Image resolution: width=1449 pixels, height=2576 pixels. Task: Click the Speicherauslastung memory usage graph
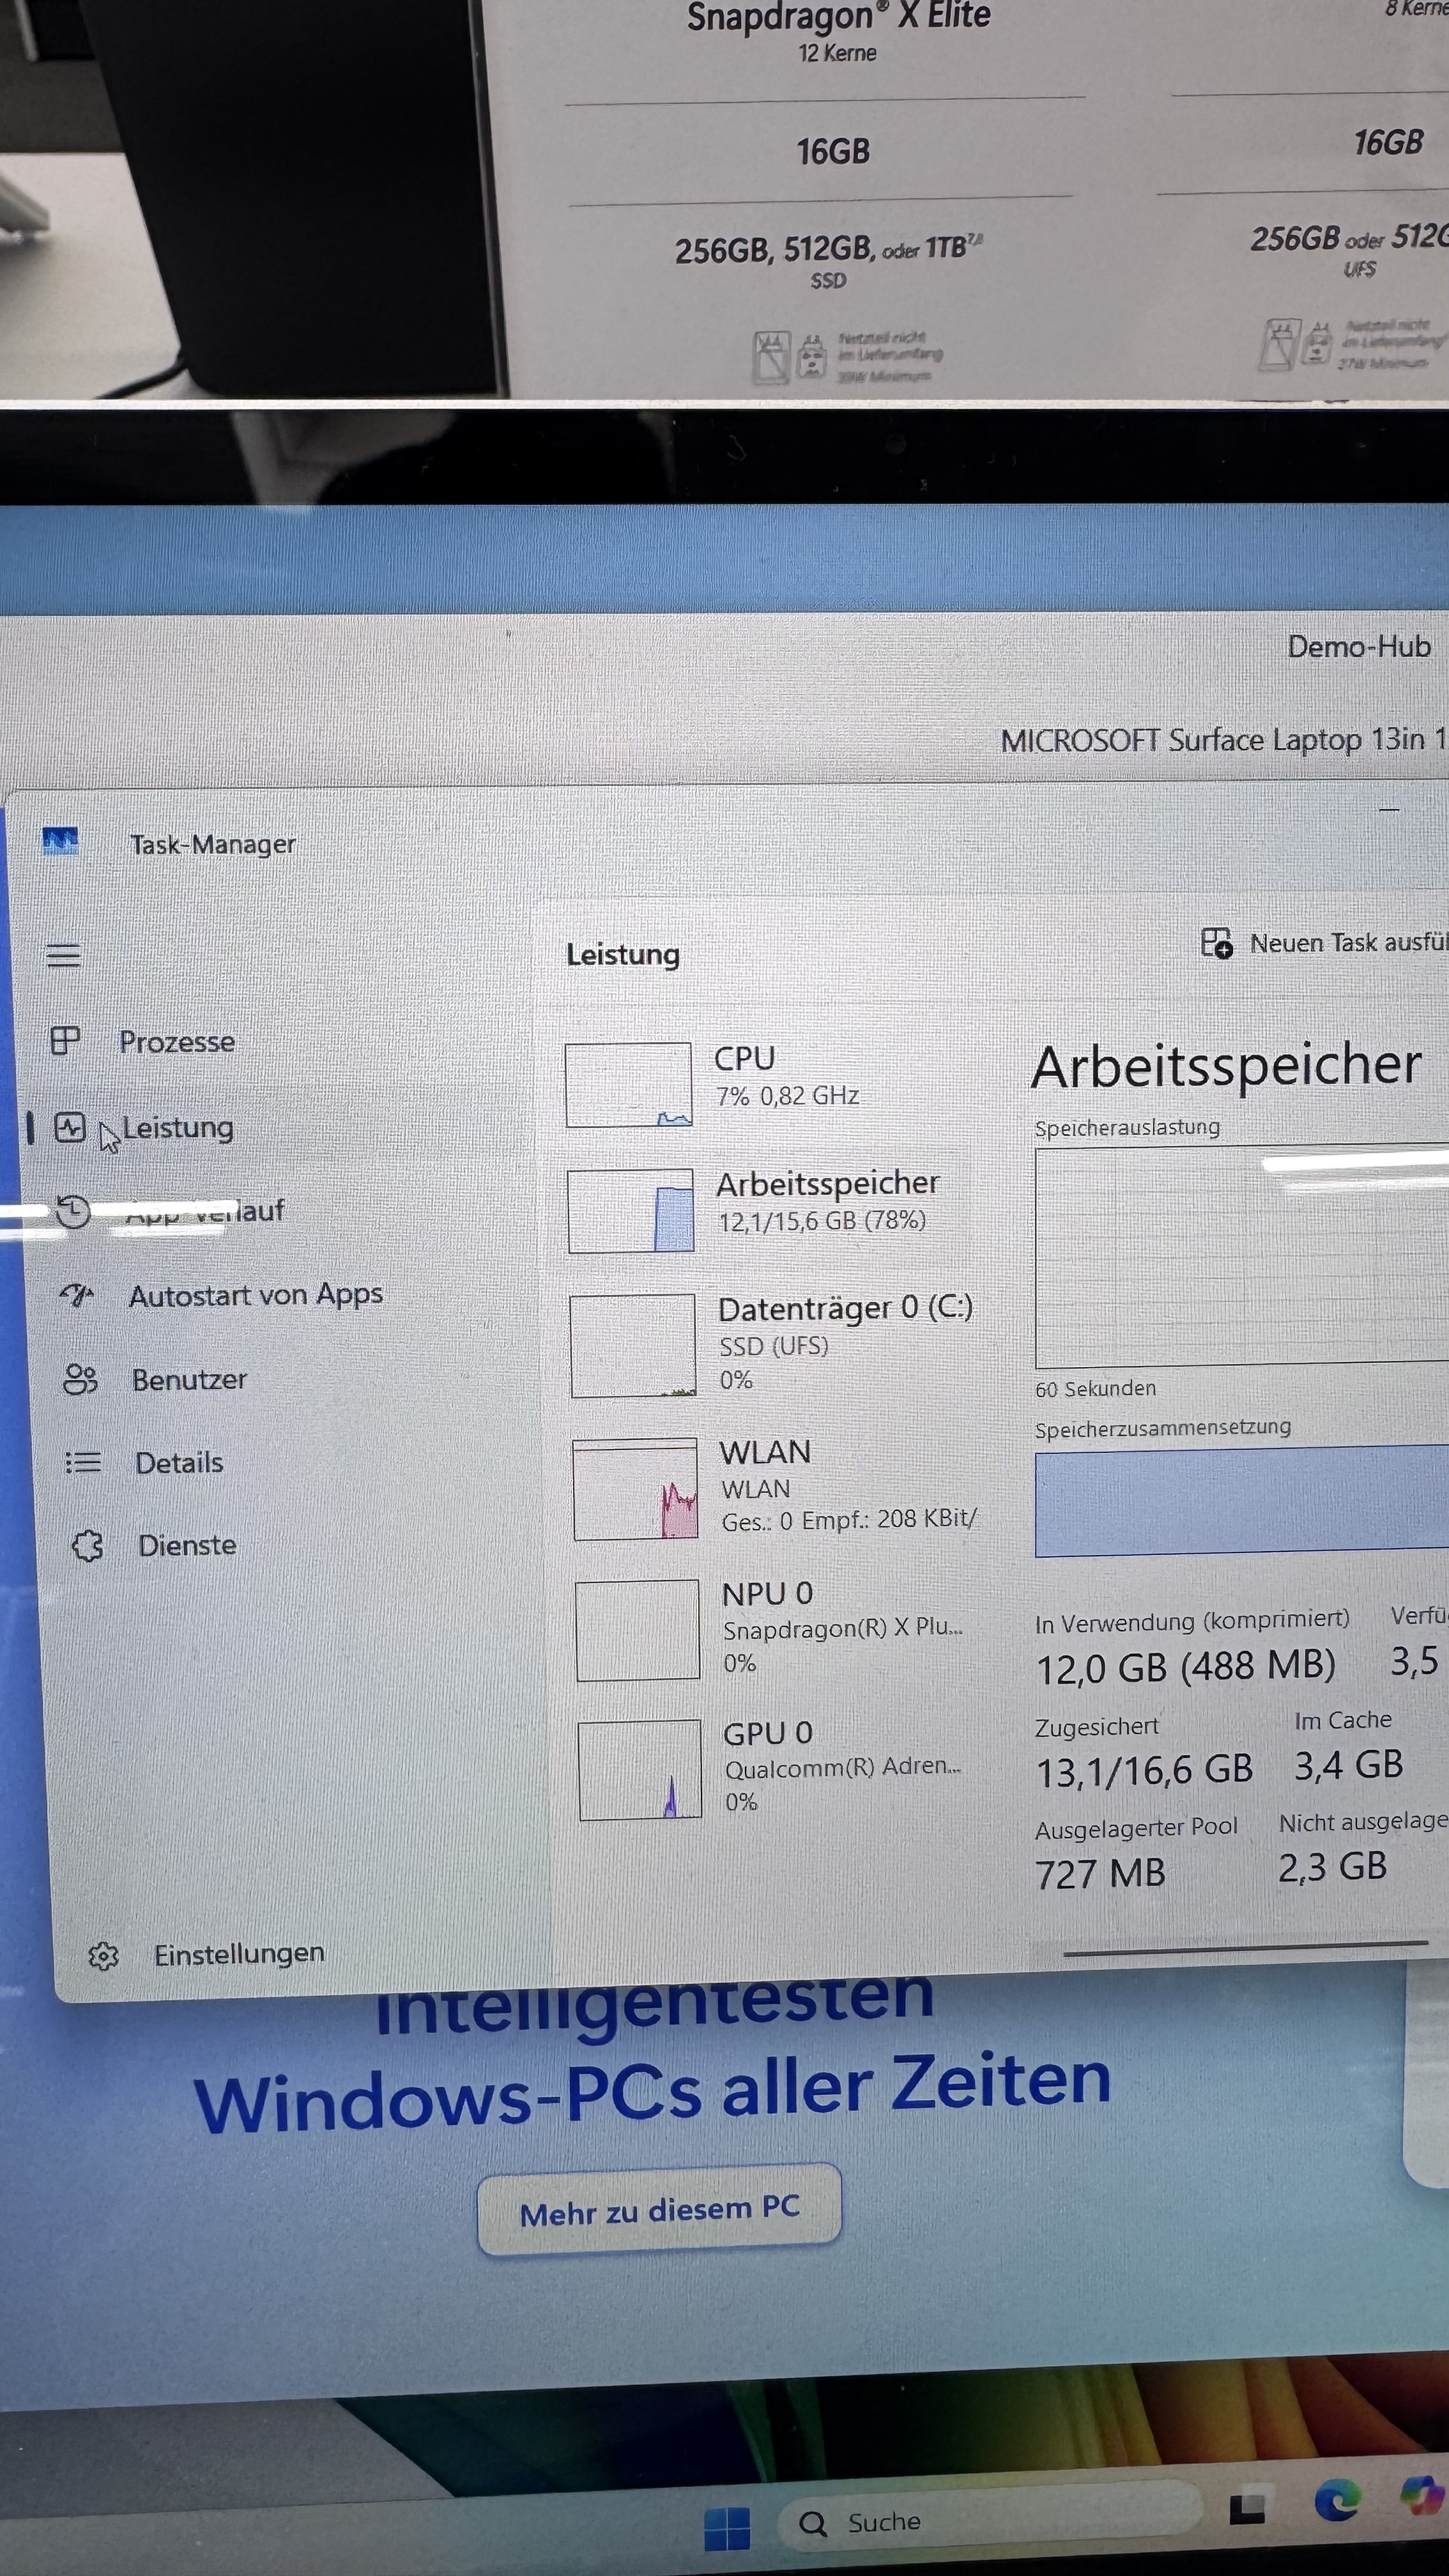[x=1242, y=1257]
